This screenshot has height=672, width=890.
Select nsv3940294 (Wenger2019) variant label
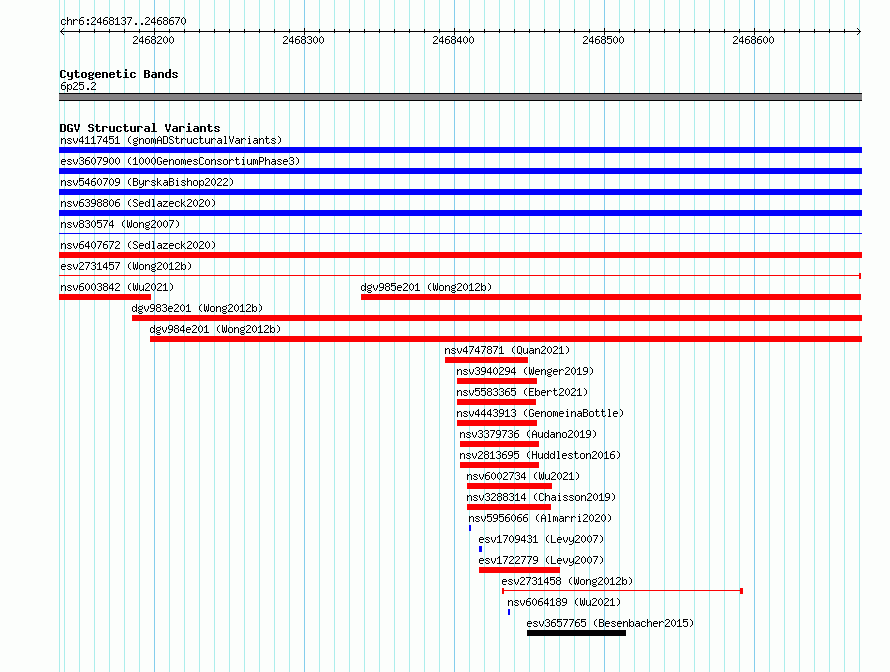click(525, 371)
